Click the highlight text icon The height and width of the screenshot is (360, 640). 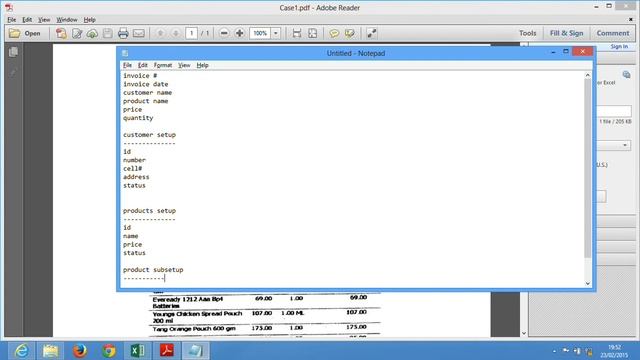350,33
